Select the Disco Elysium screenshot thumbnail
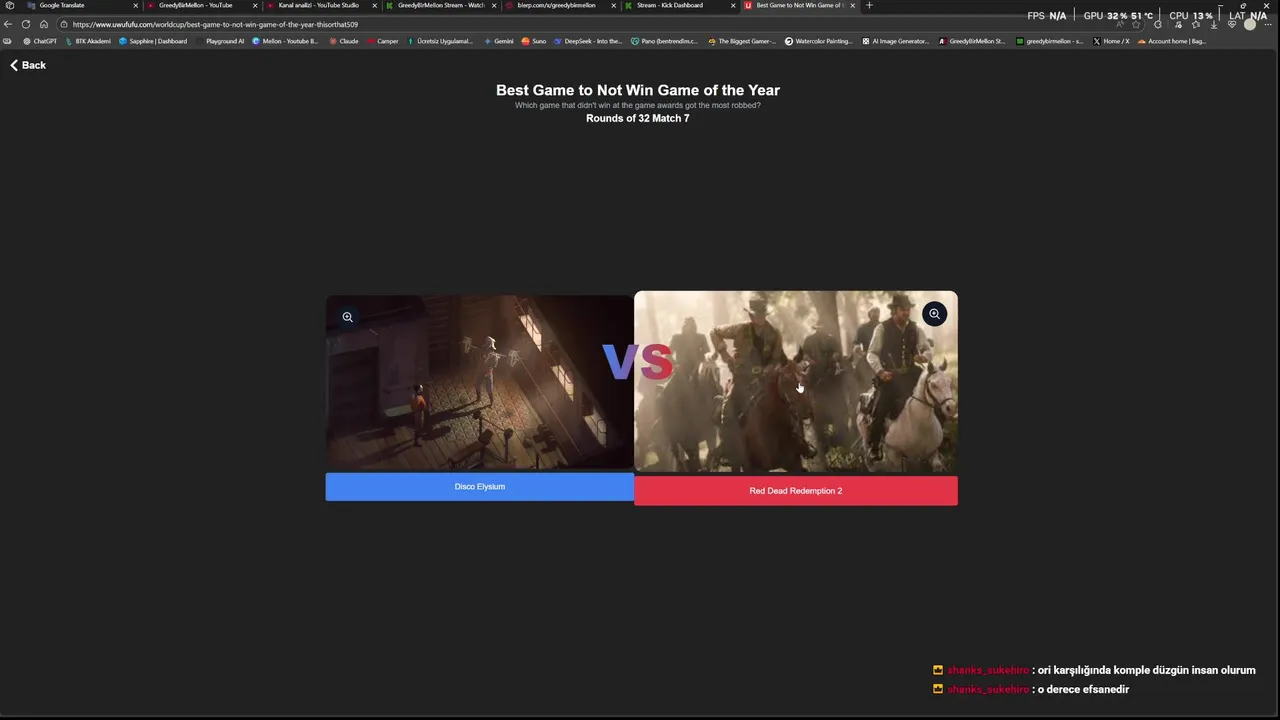 479,382
